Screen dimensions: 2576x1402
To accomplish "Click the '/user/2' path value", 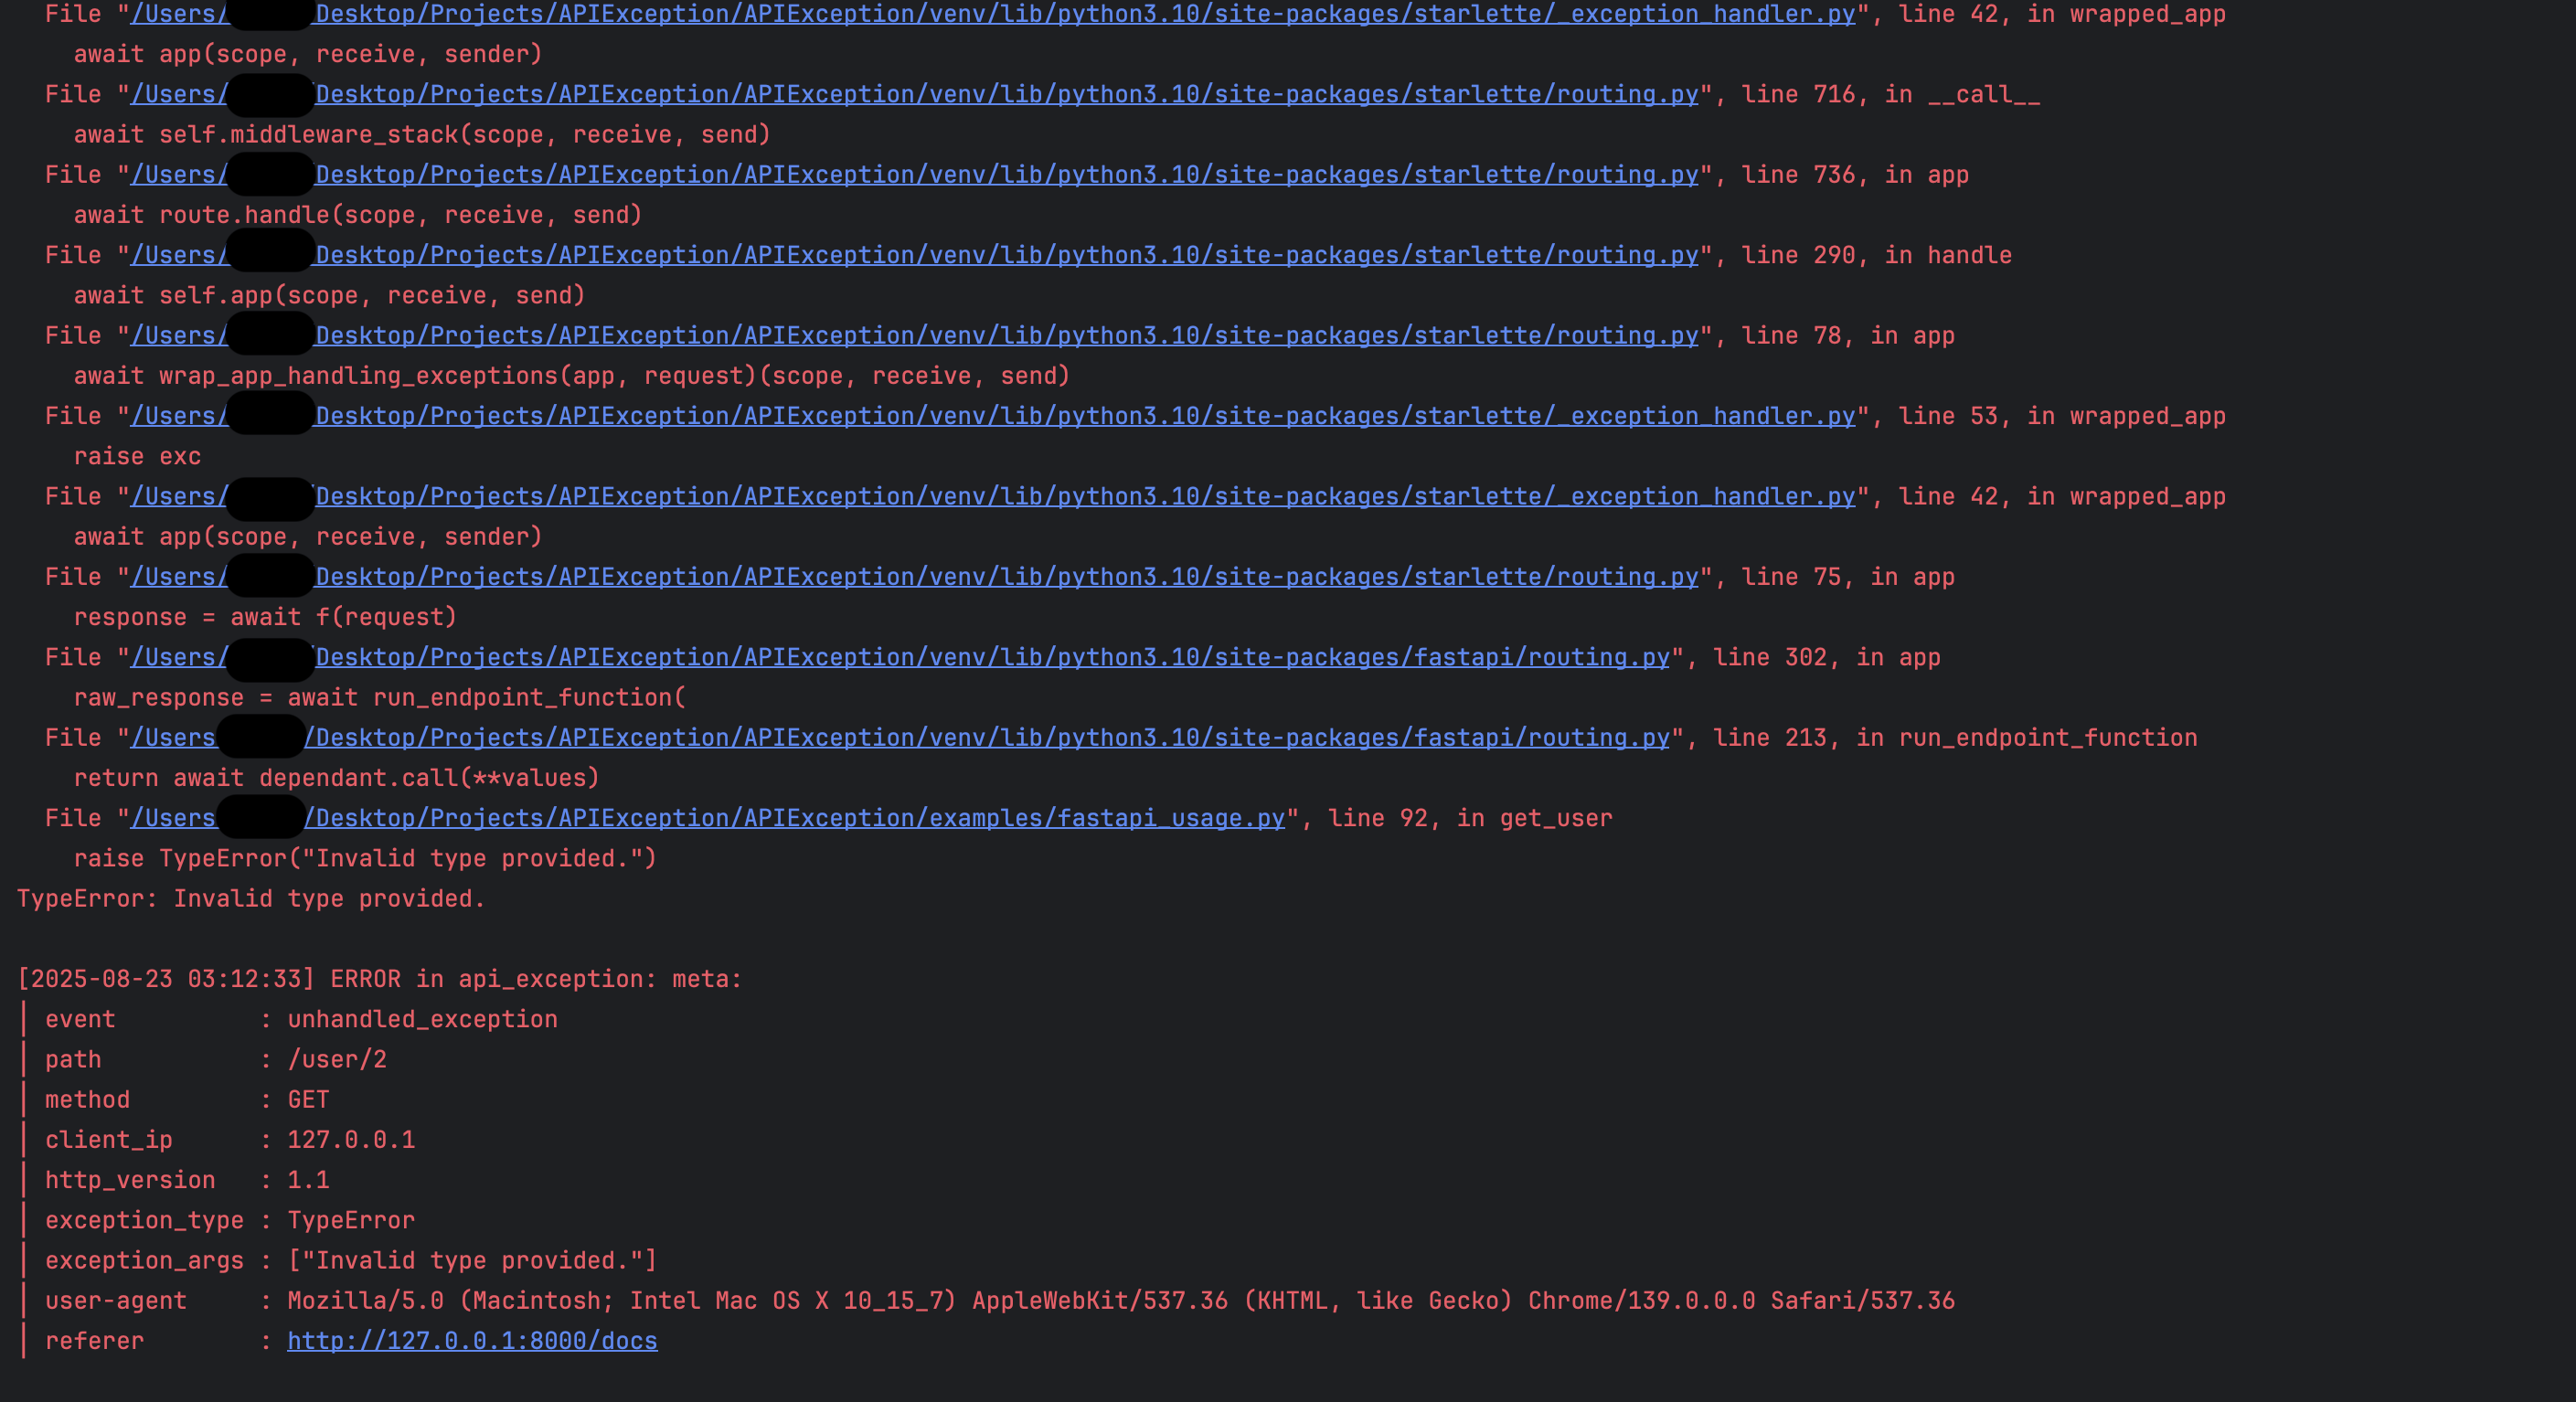I will (337, 1060).
